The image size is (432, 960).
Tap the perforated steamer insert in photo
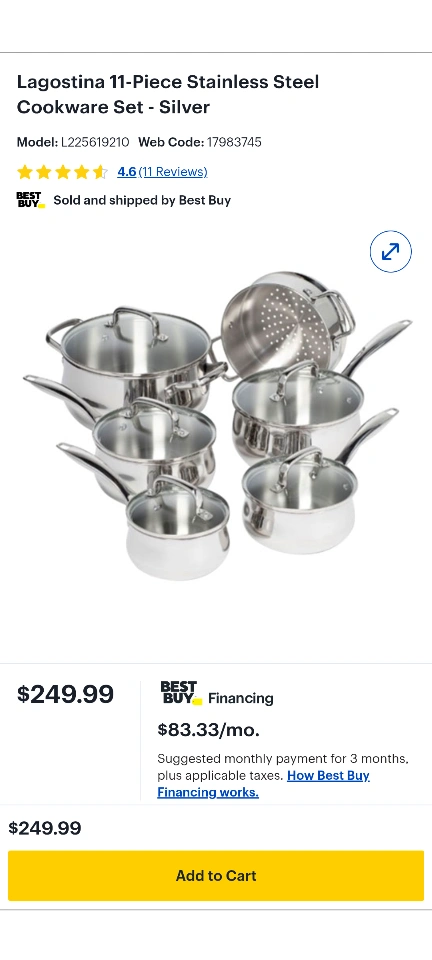click(x=286, y=317)
